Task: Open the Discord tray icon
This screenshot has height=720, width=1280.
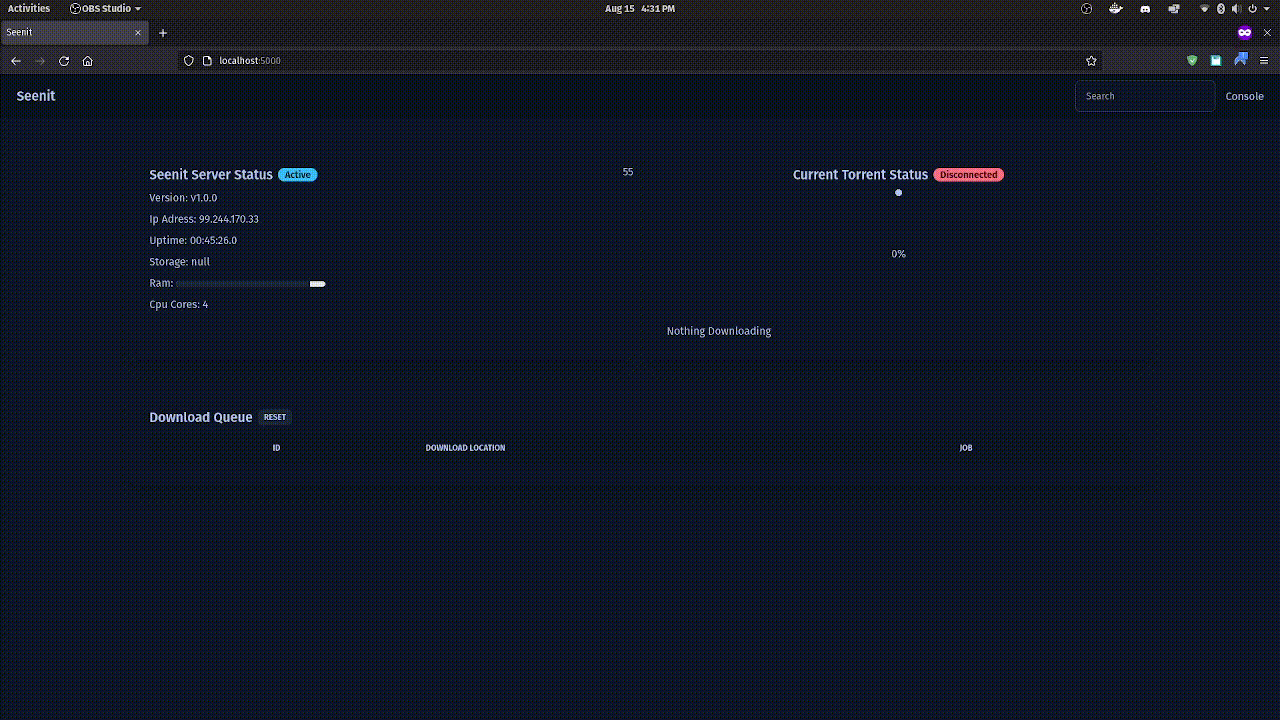Action: tap(1145, 9)
